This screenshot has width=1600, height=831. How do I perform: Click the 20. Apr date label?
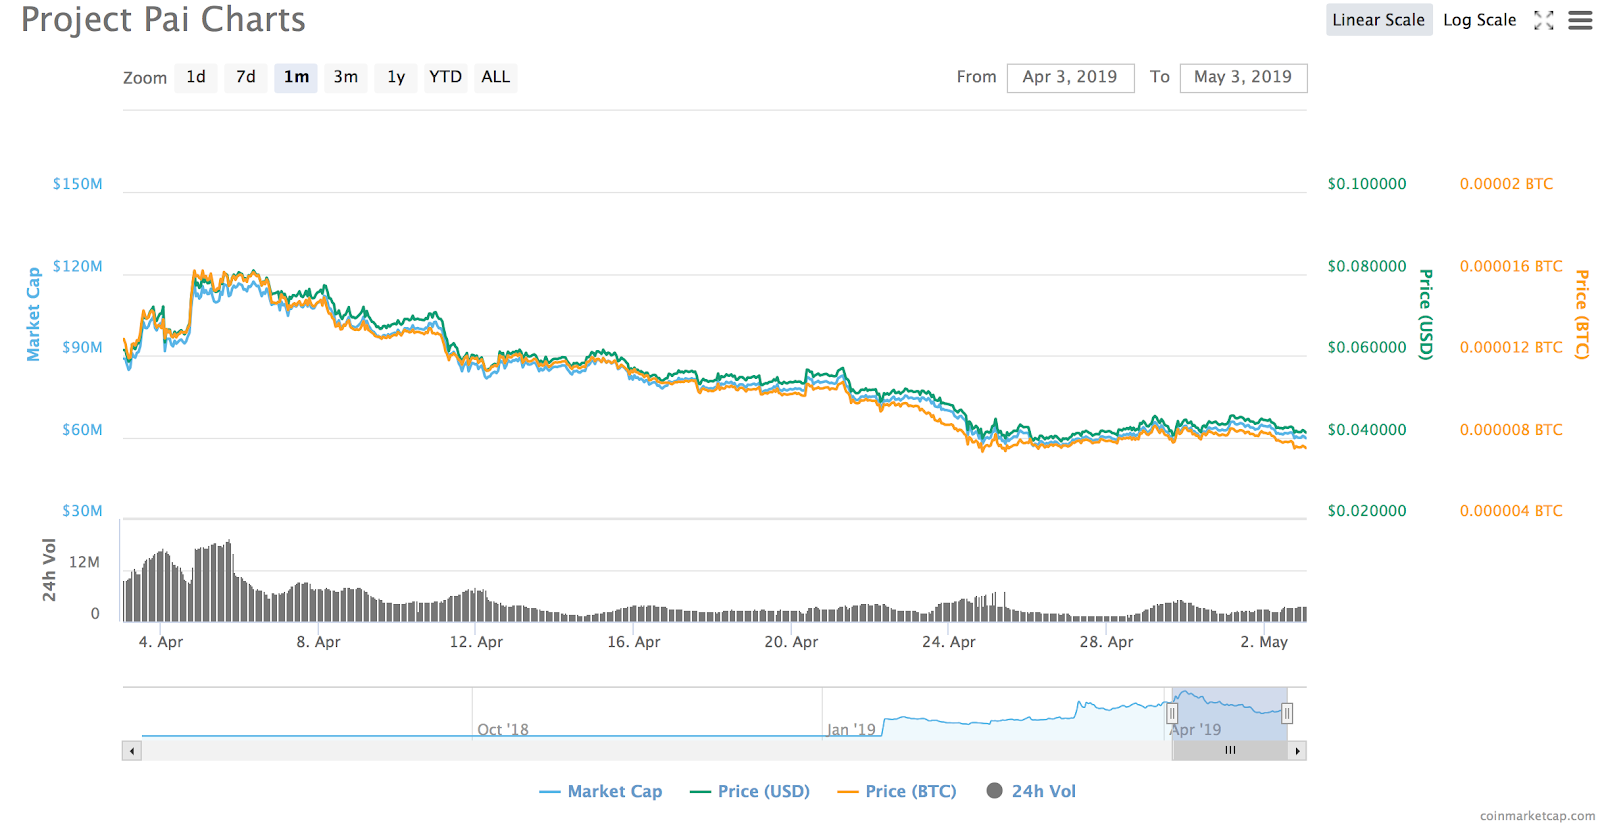pyautogui.click(x=791, y=642)
